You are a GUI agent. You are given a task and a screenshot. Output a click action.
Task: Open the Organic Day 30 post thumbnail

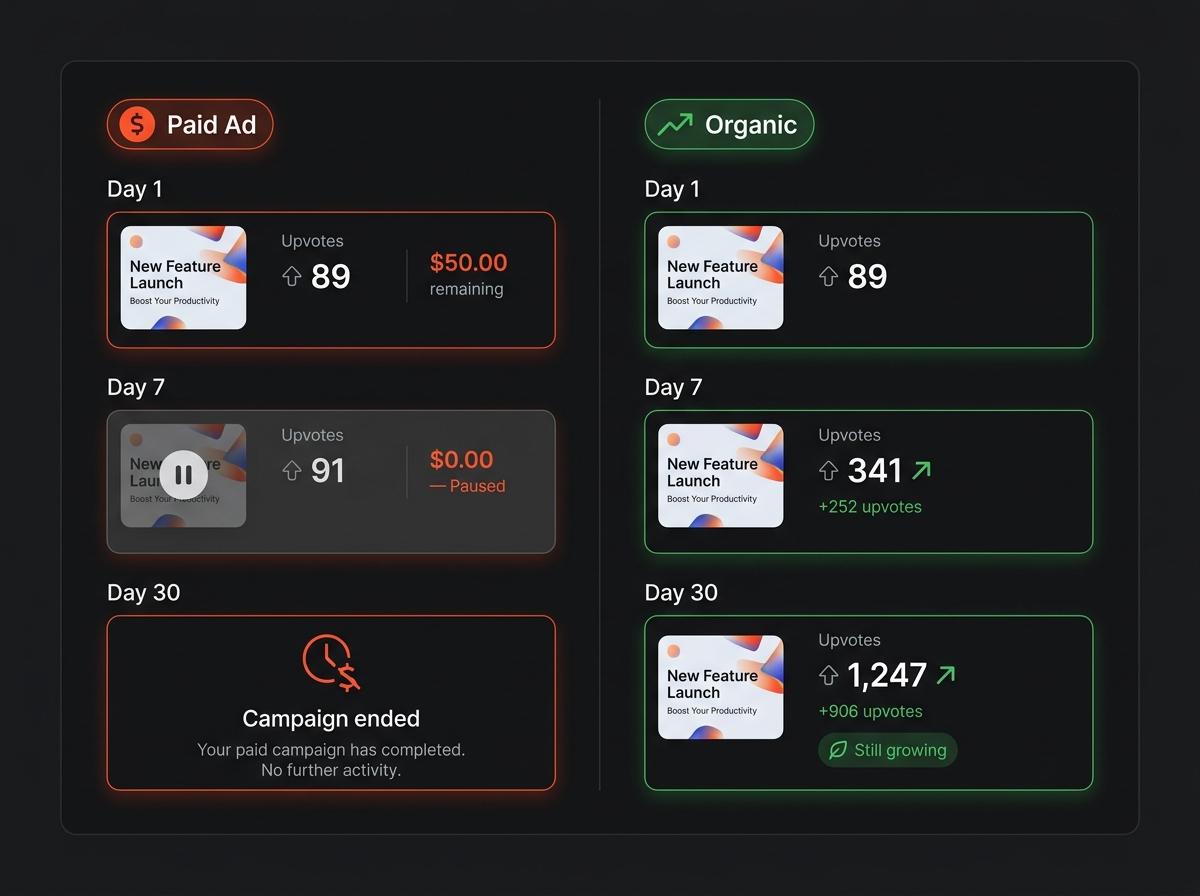pos(721,687)
